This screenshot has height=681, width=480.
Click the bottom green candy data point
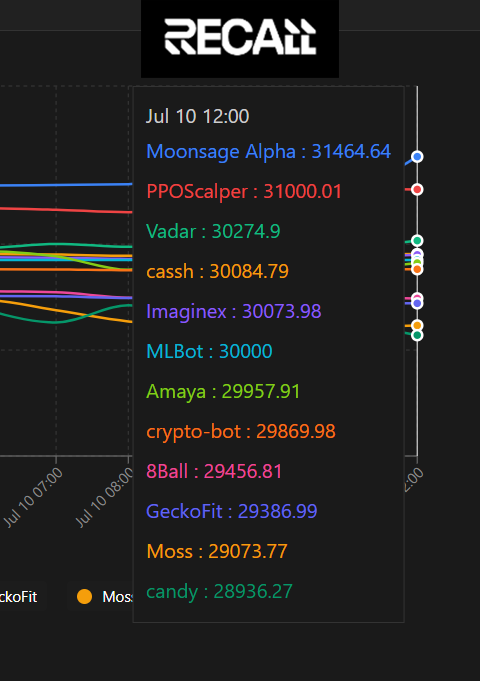(417, 335)
